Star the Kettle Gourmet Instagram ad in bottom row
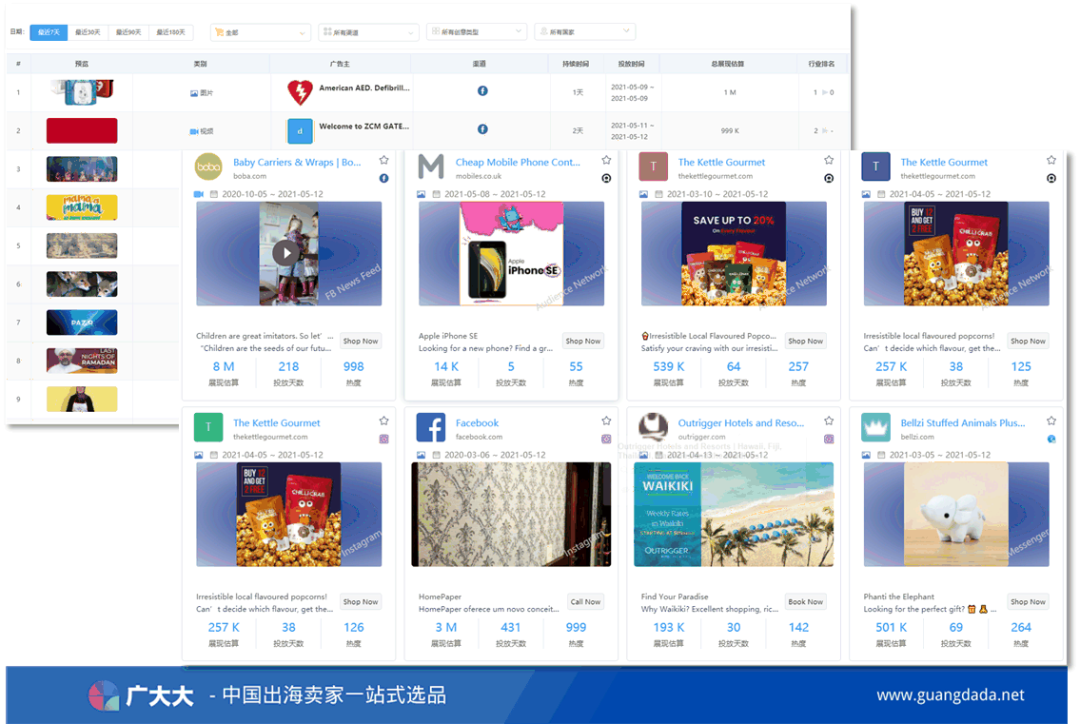Image resolution: width=1080 pixels, height=724 pixels. pos(384,420)
